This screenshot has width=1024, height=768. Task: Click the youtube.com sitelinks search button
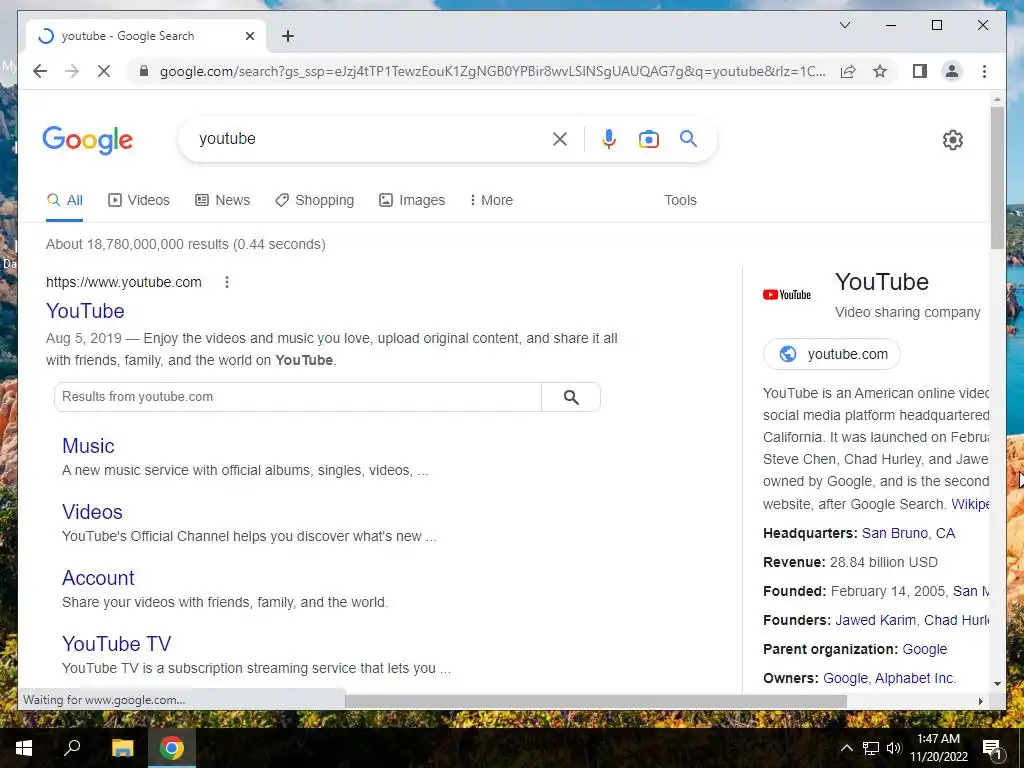pos(571,397)
